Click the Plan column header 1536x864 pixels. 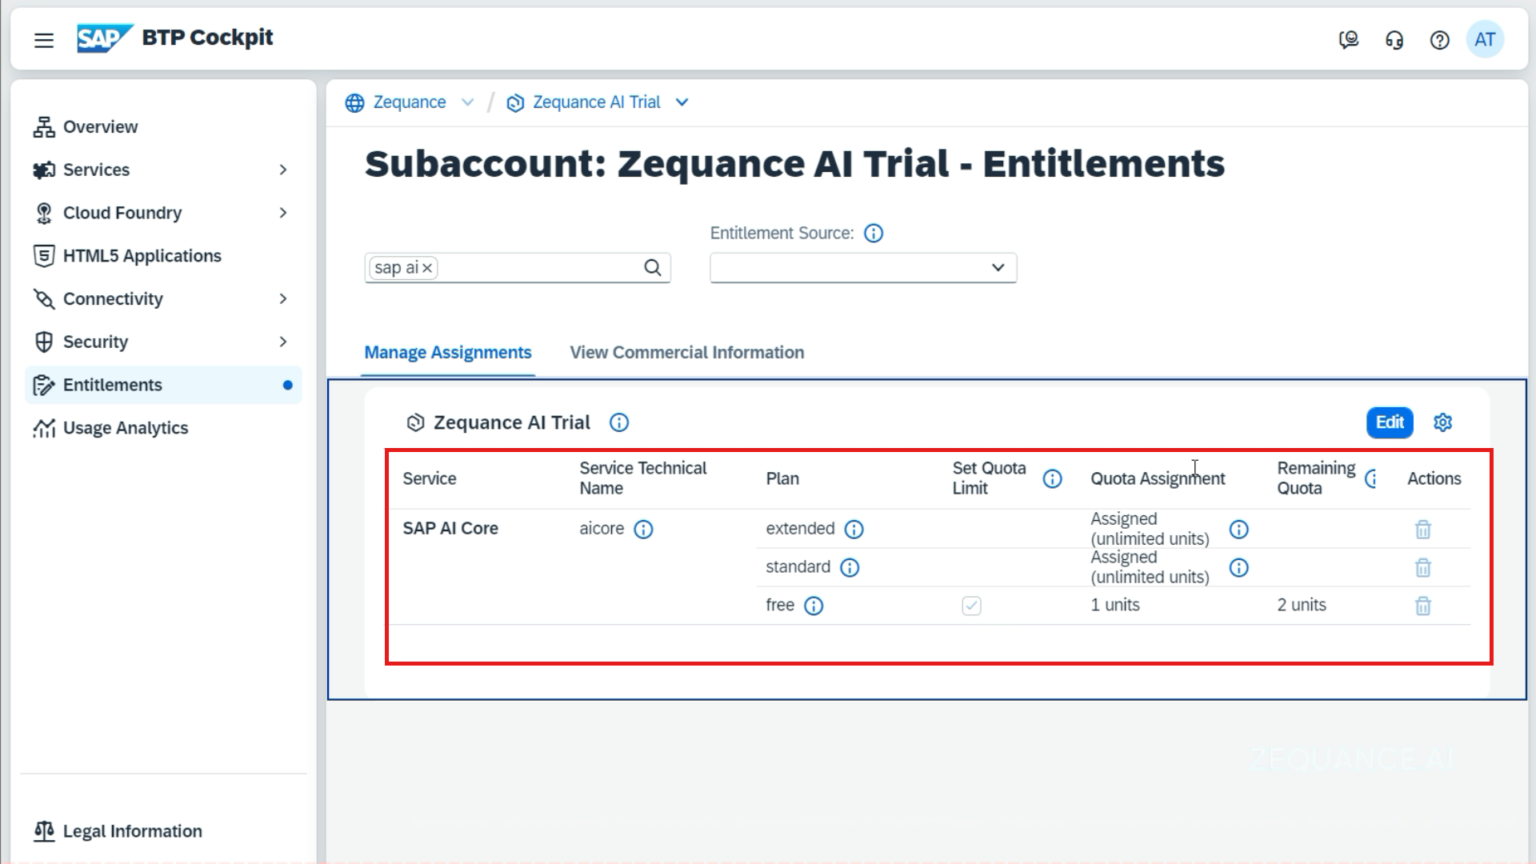pos(782,478)
